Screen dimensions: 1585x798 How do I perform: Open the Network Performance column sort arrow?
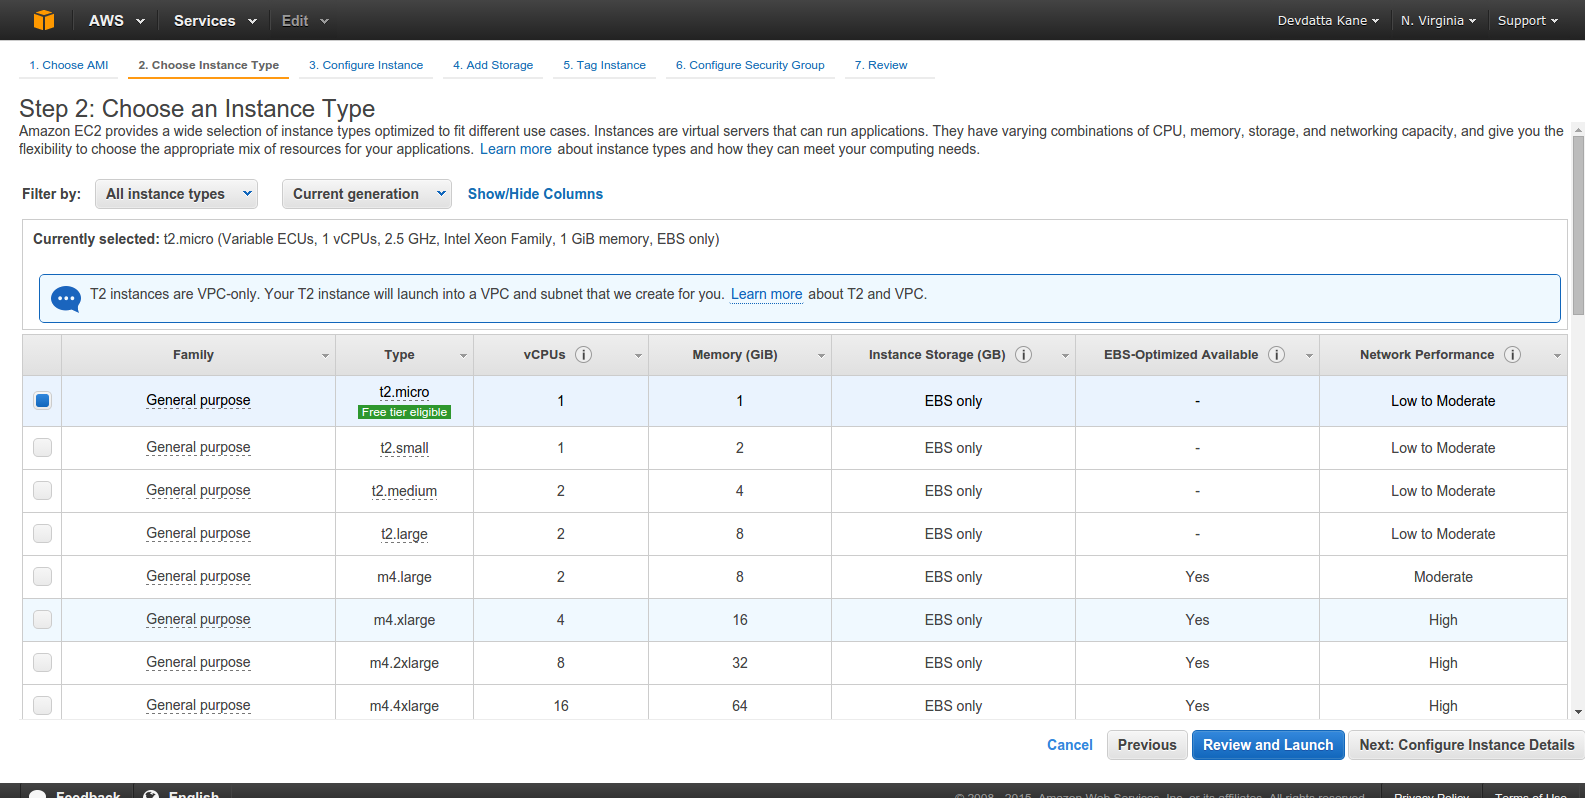pos(1557,356)
